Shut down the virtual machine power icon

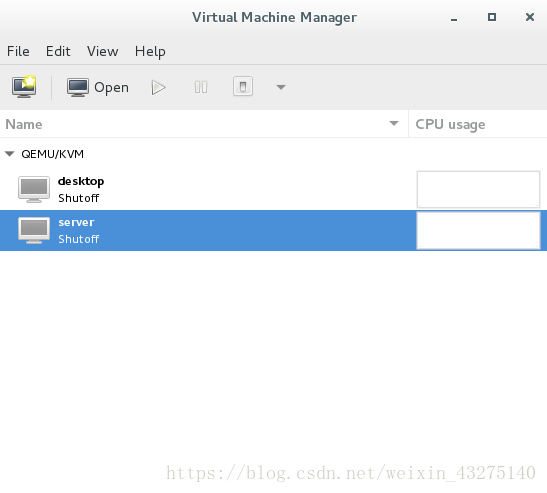pyautogui.click(x=243, y=87)
